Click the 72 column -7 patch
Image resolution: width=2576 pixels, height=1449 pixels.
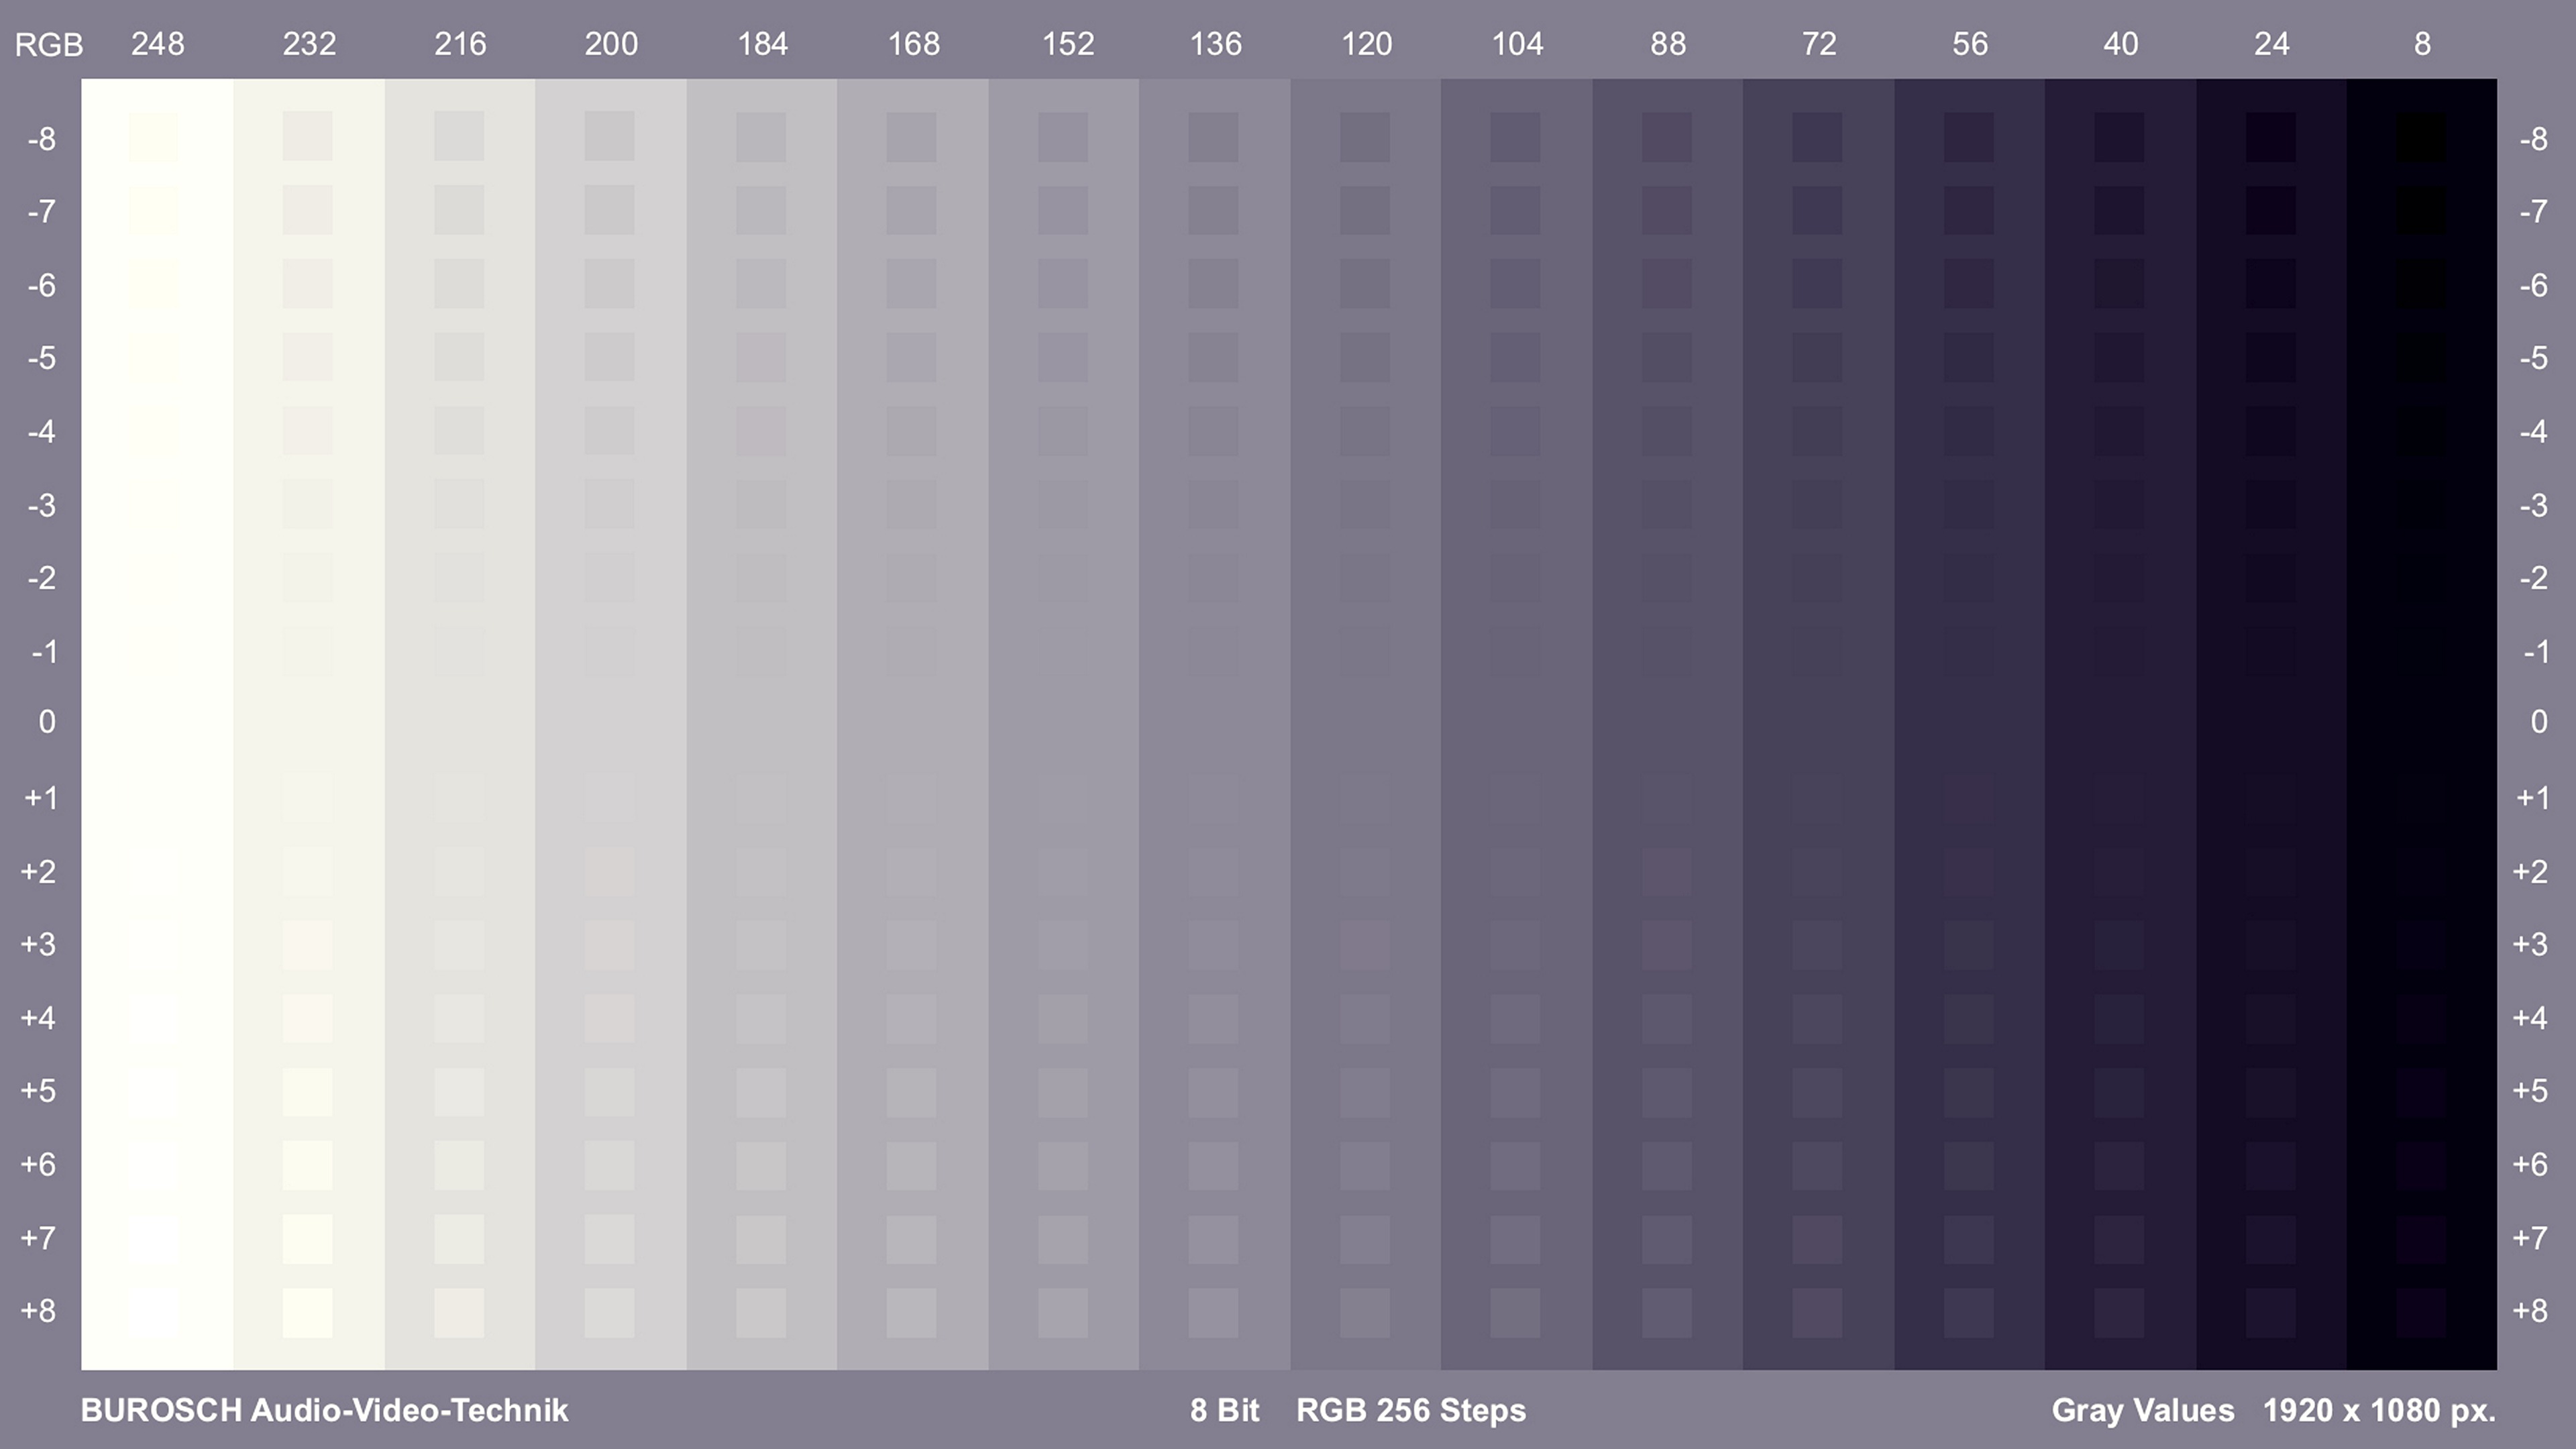click(1817, 210)
